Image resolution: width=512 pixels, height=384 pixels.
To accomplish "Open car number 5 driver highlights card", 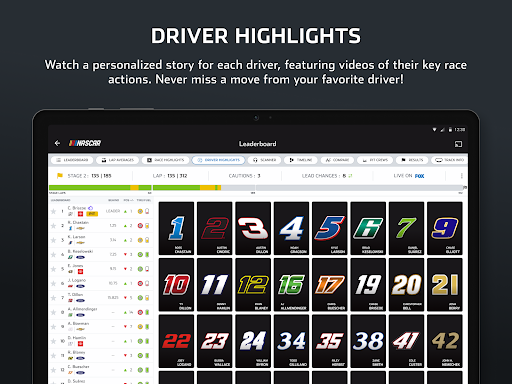I will click(x=330, y=228).
